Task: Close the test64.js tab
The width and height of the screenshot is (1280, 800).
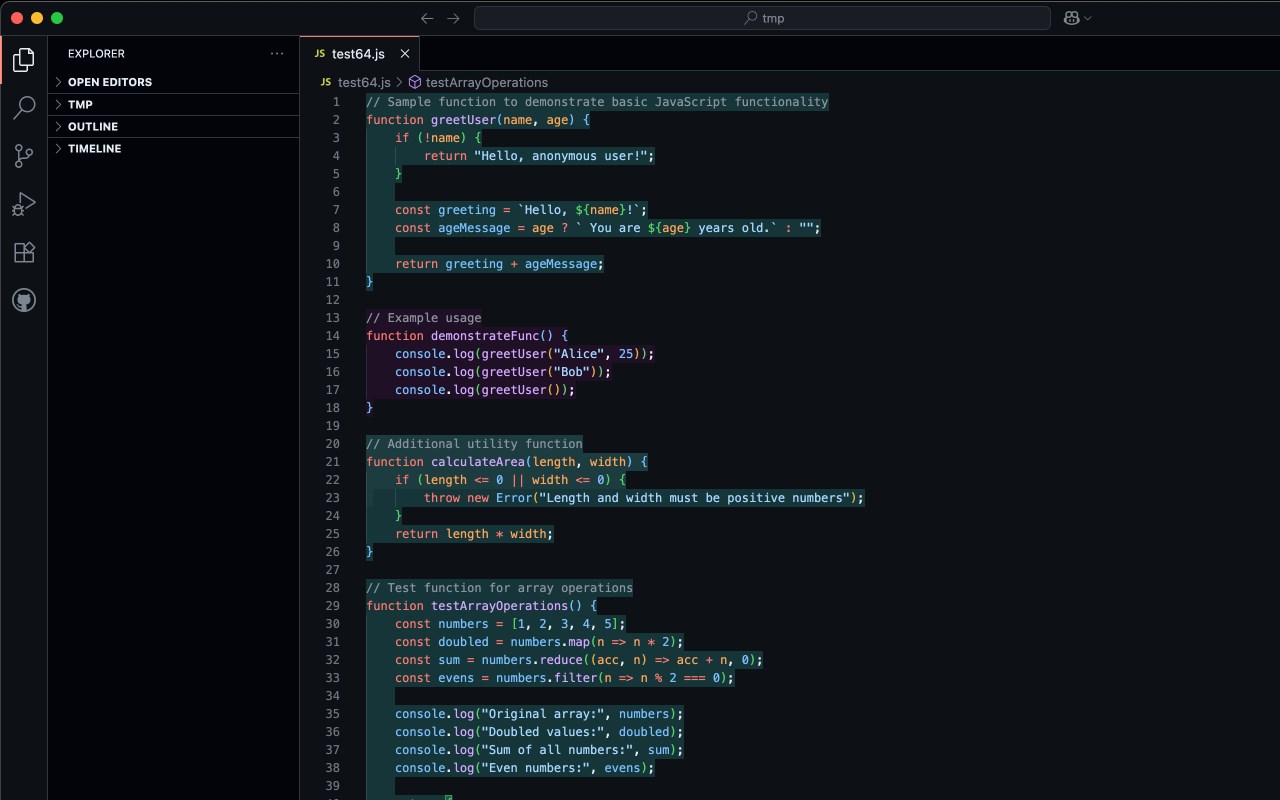Action: tap(405, 54)
